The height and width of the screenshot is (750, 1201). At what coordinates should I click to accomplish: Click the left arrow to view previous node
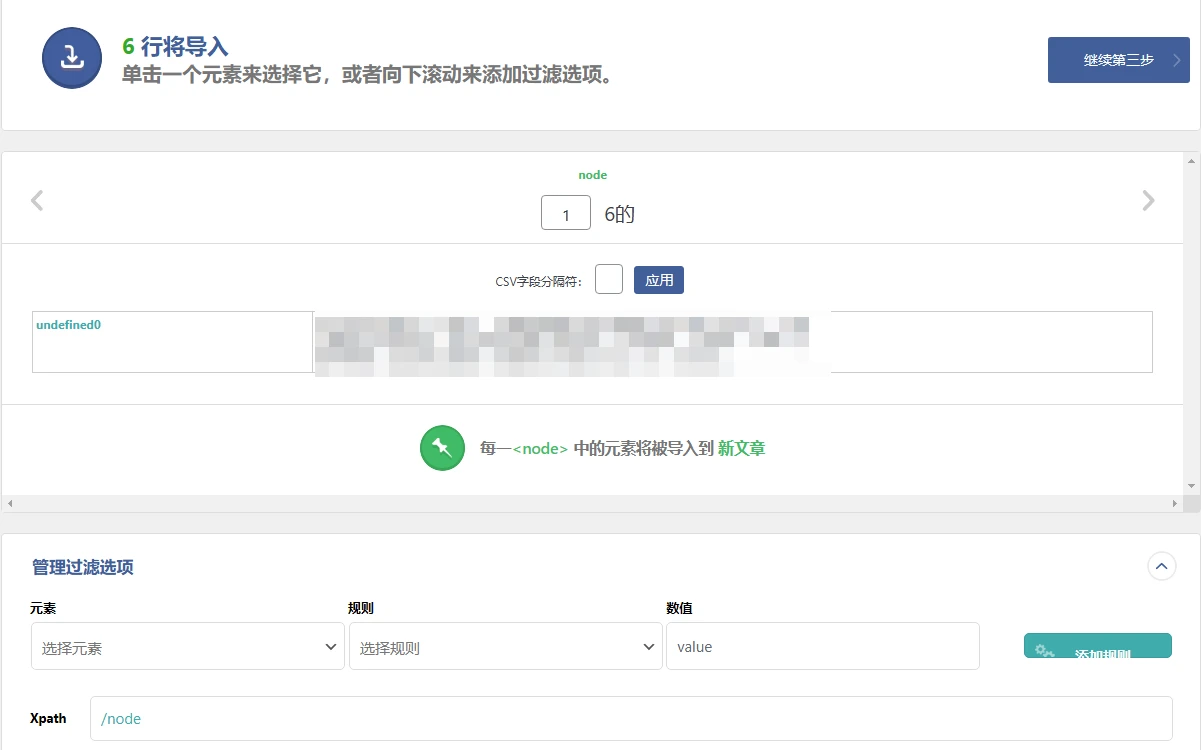point(36,200)
